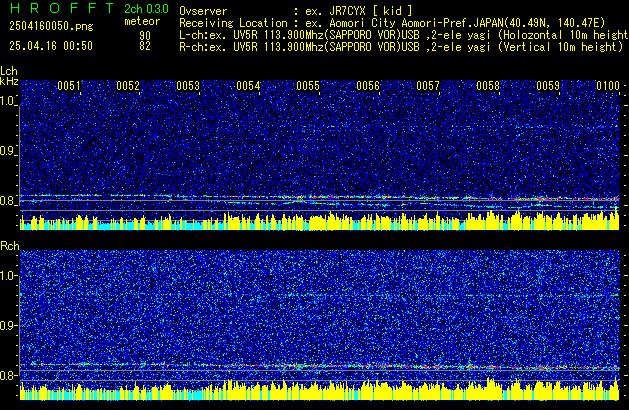Select the 0053 time marker

coord(188,86)
